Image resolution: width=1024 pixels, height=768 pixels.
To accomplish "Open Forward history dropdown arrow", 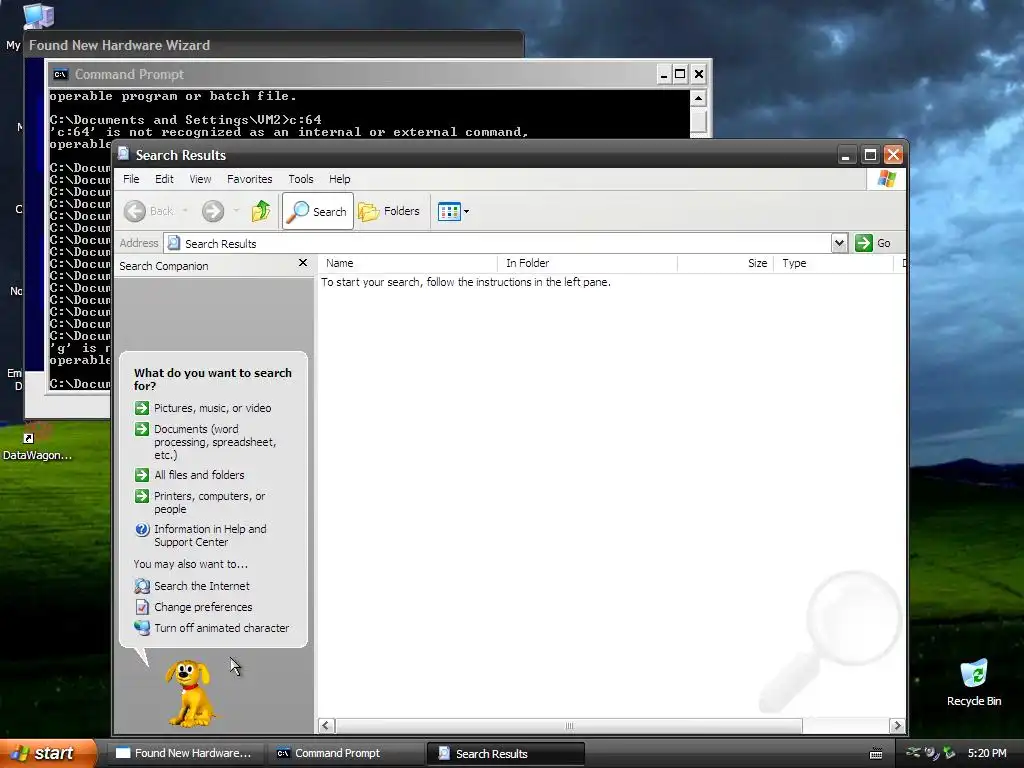I will pos(236,211).
